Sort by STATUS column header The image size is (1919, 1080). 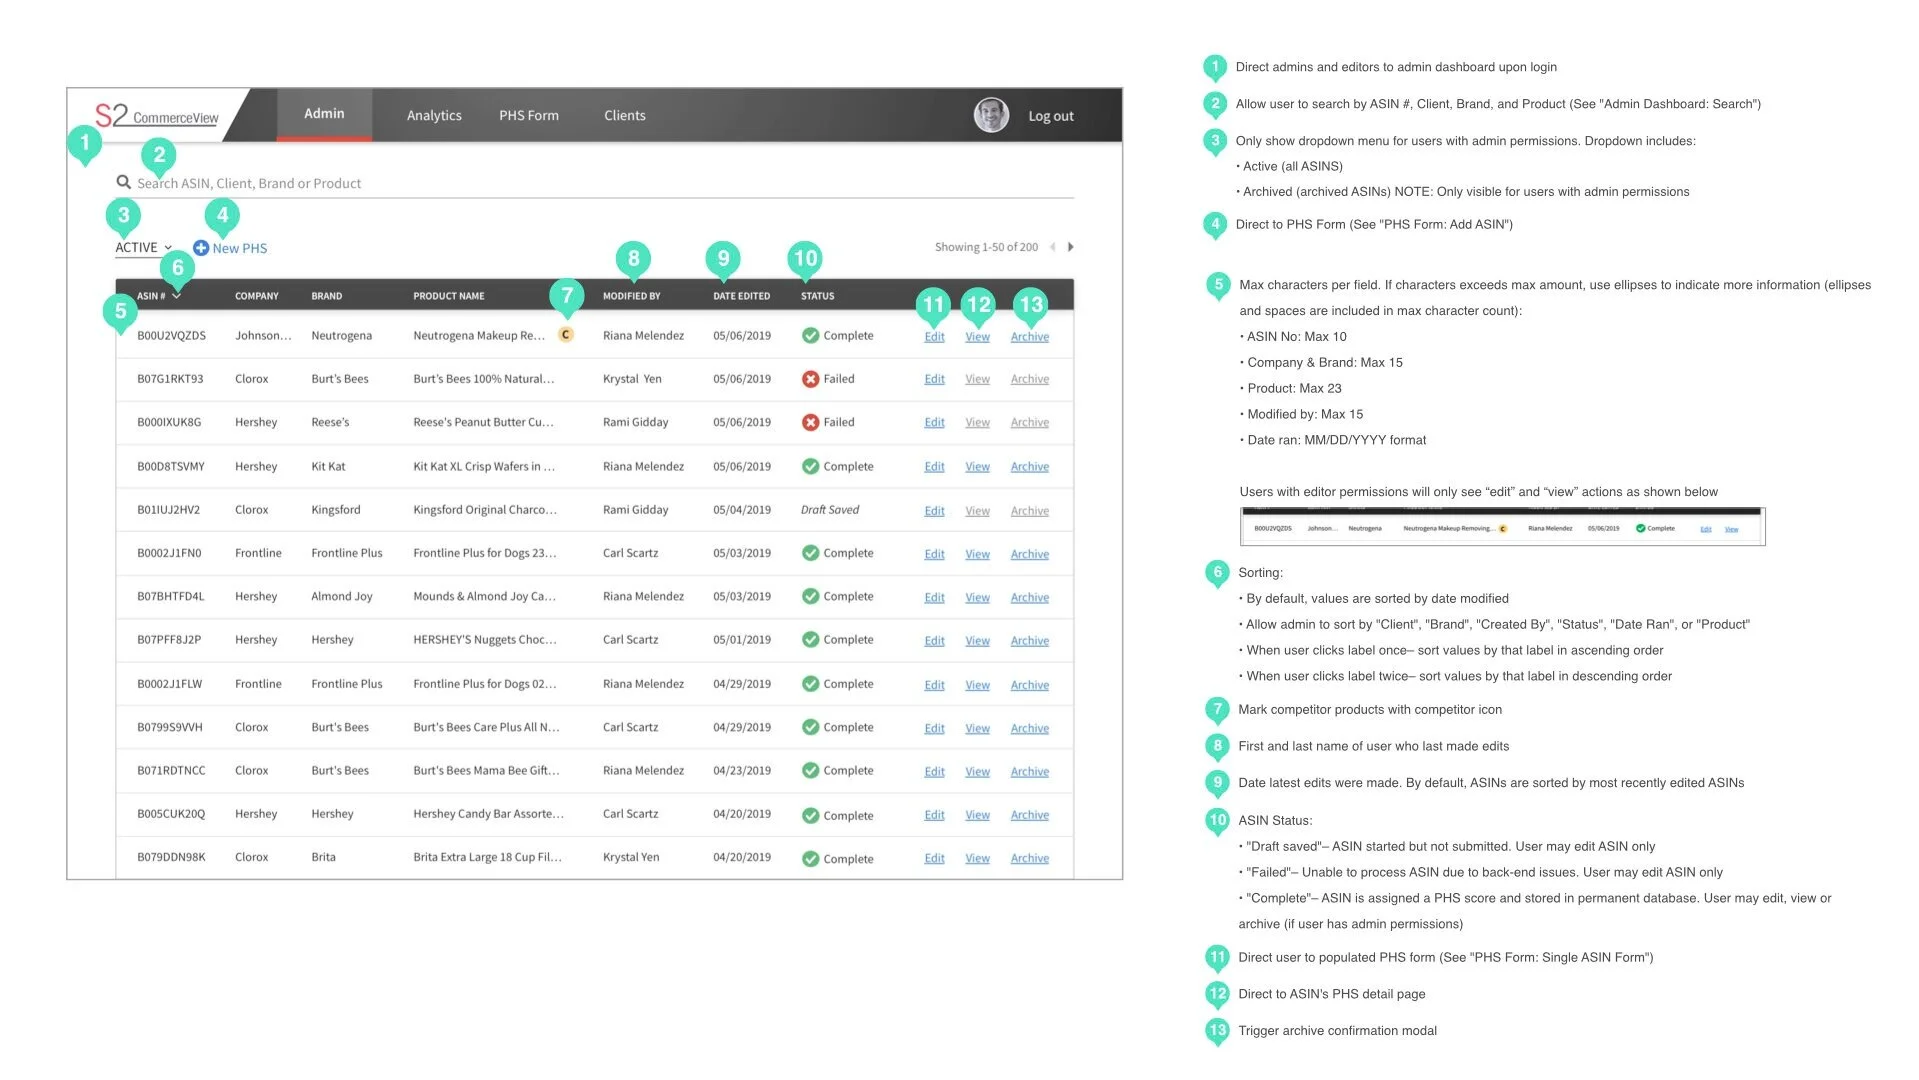coord(817,296)
